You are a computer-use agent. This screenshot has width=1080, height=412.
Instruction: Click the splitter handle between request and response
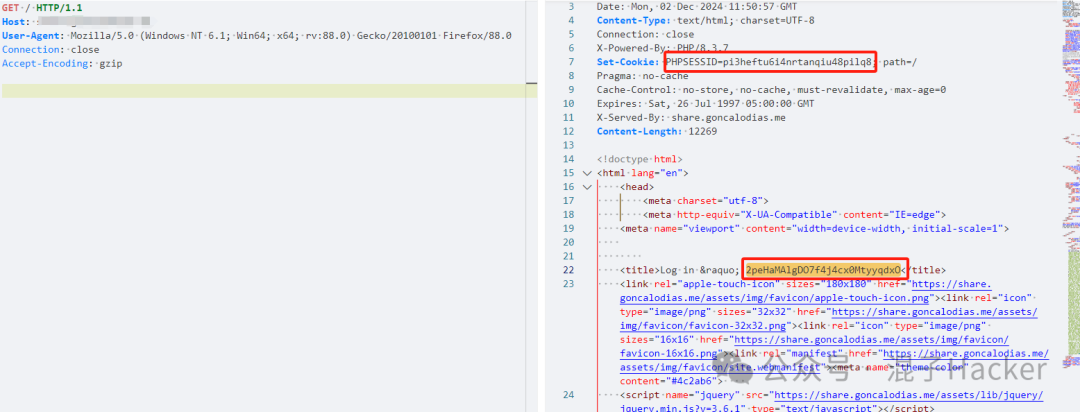coord(531,83)
